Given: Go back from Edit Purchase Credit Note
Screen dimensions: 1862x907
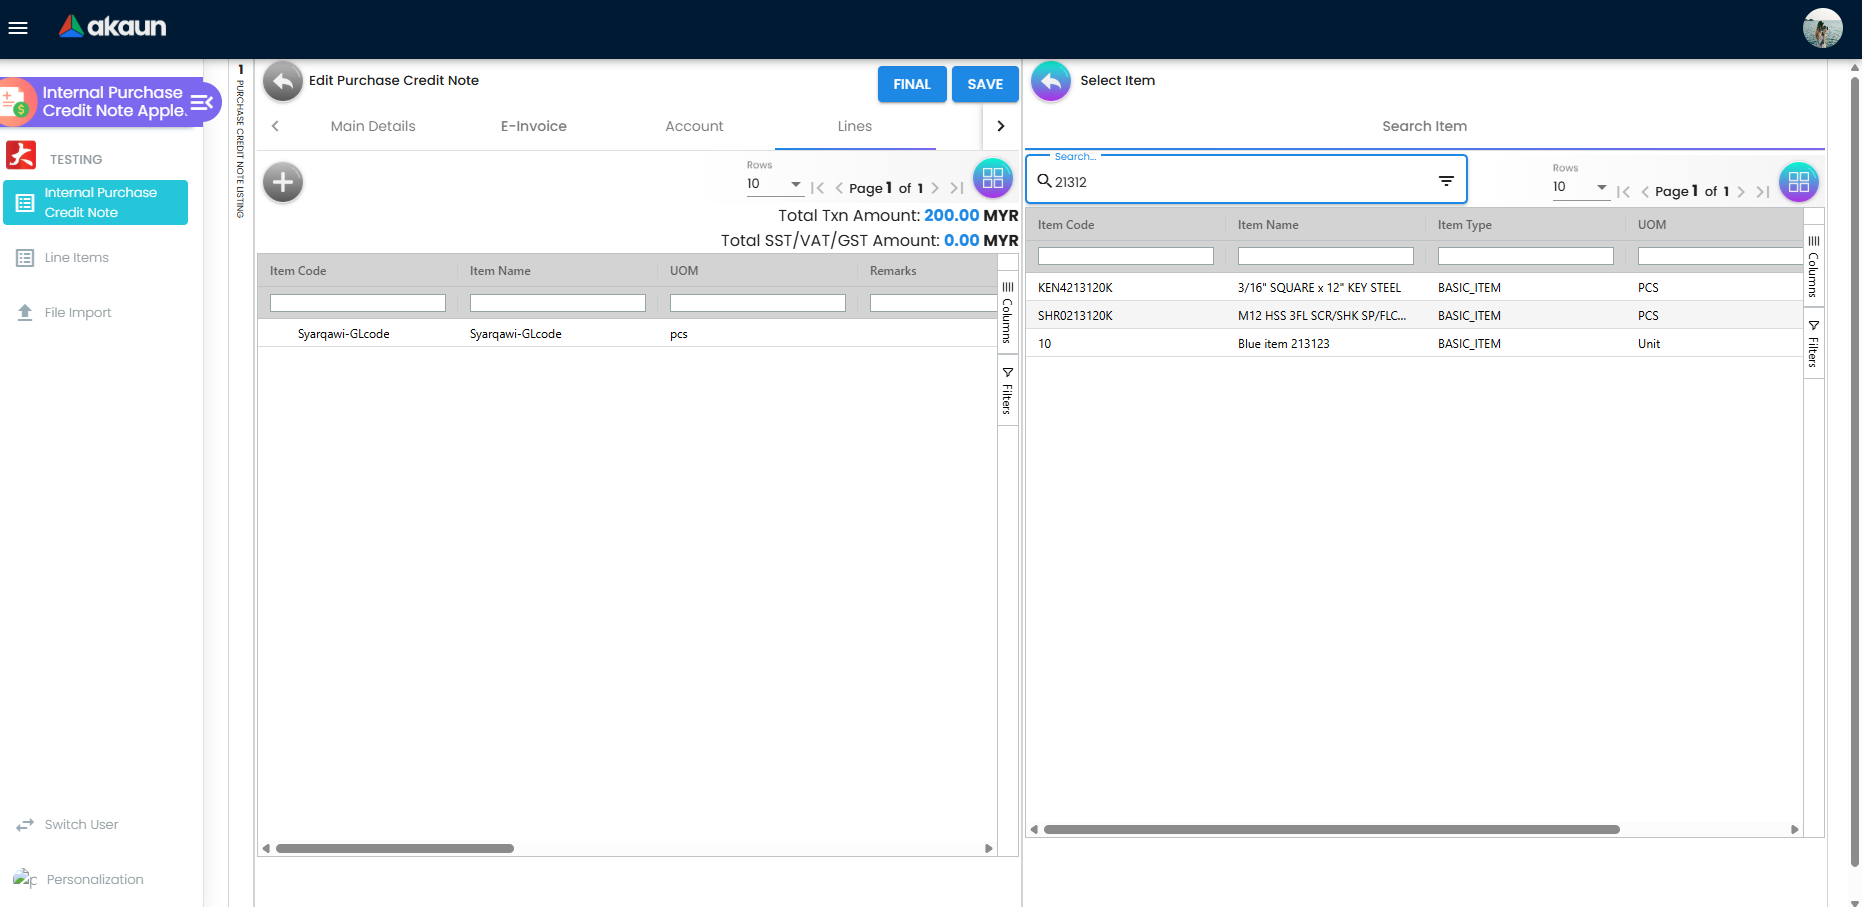Looking at the screenshot, I should tap(283, 82).
